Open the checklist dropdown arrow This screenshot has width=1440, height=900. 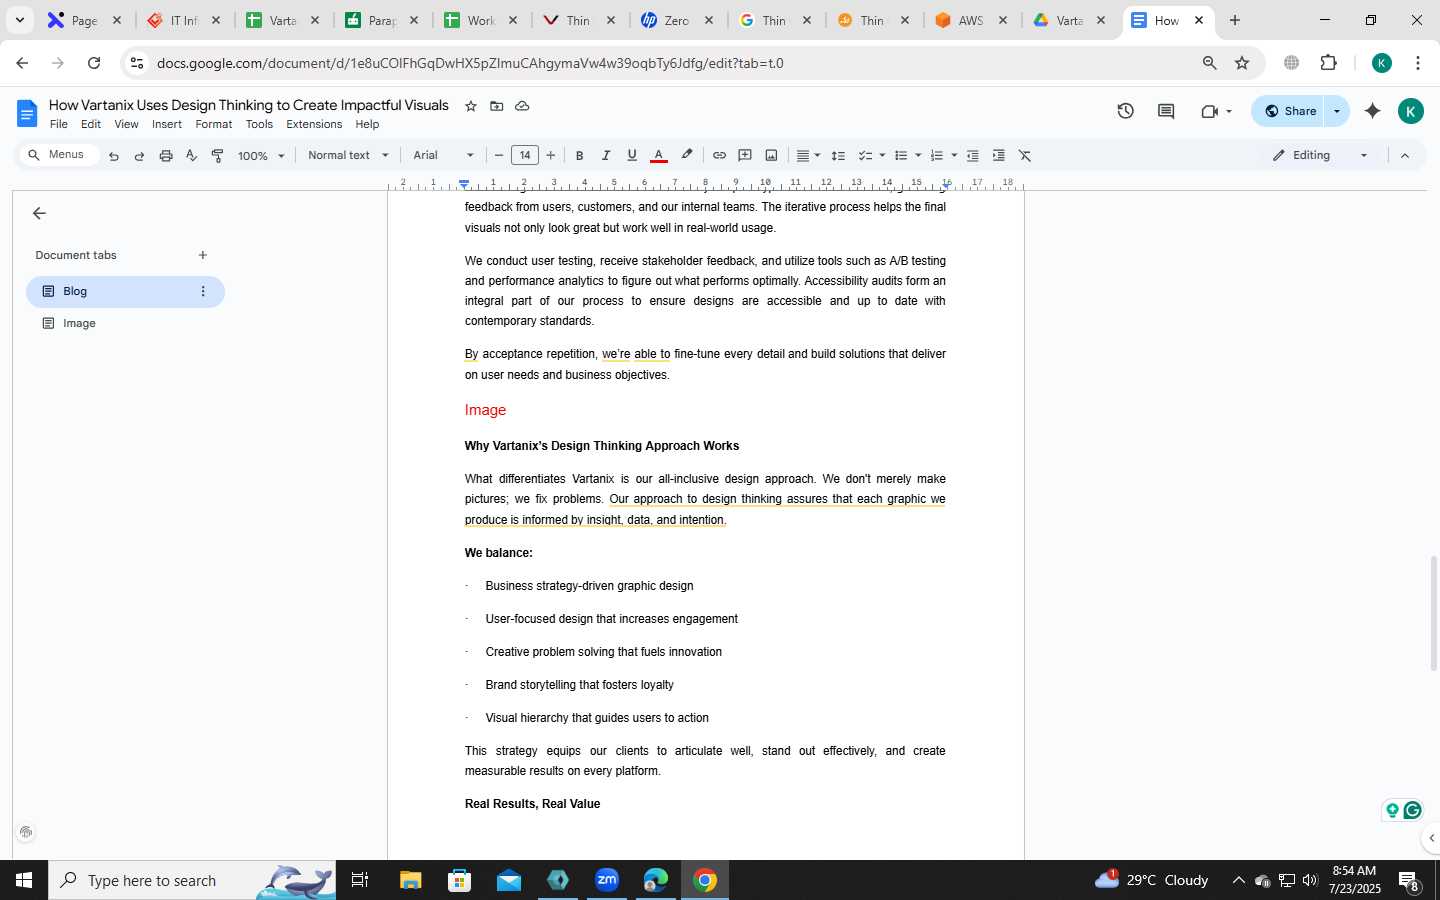[x=882, y=156]
